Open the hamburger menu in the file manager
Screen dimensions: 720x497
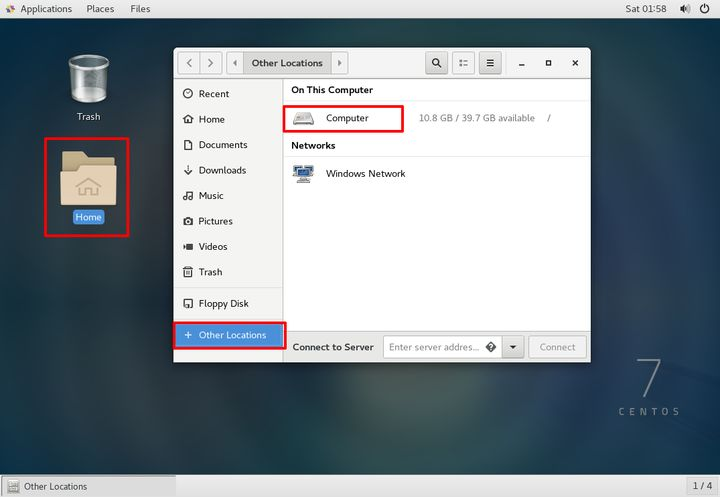point(490,63)
